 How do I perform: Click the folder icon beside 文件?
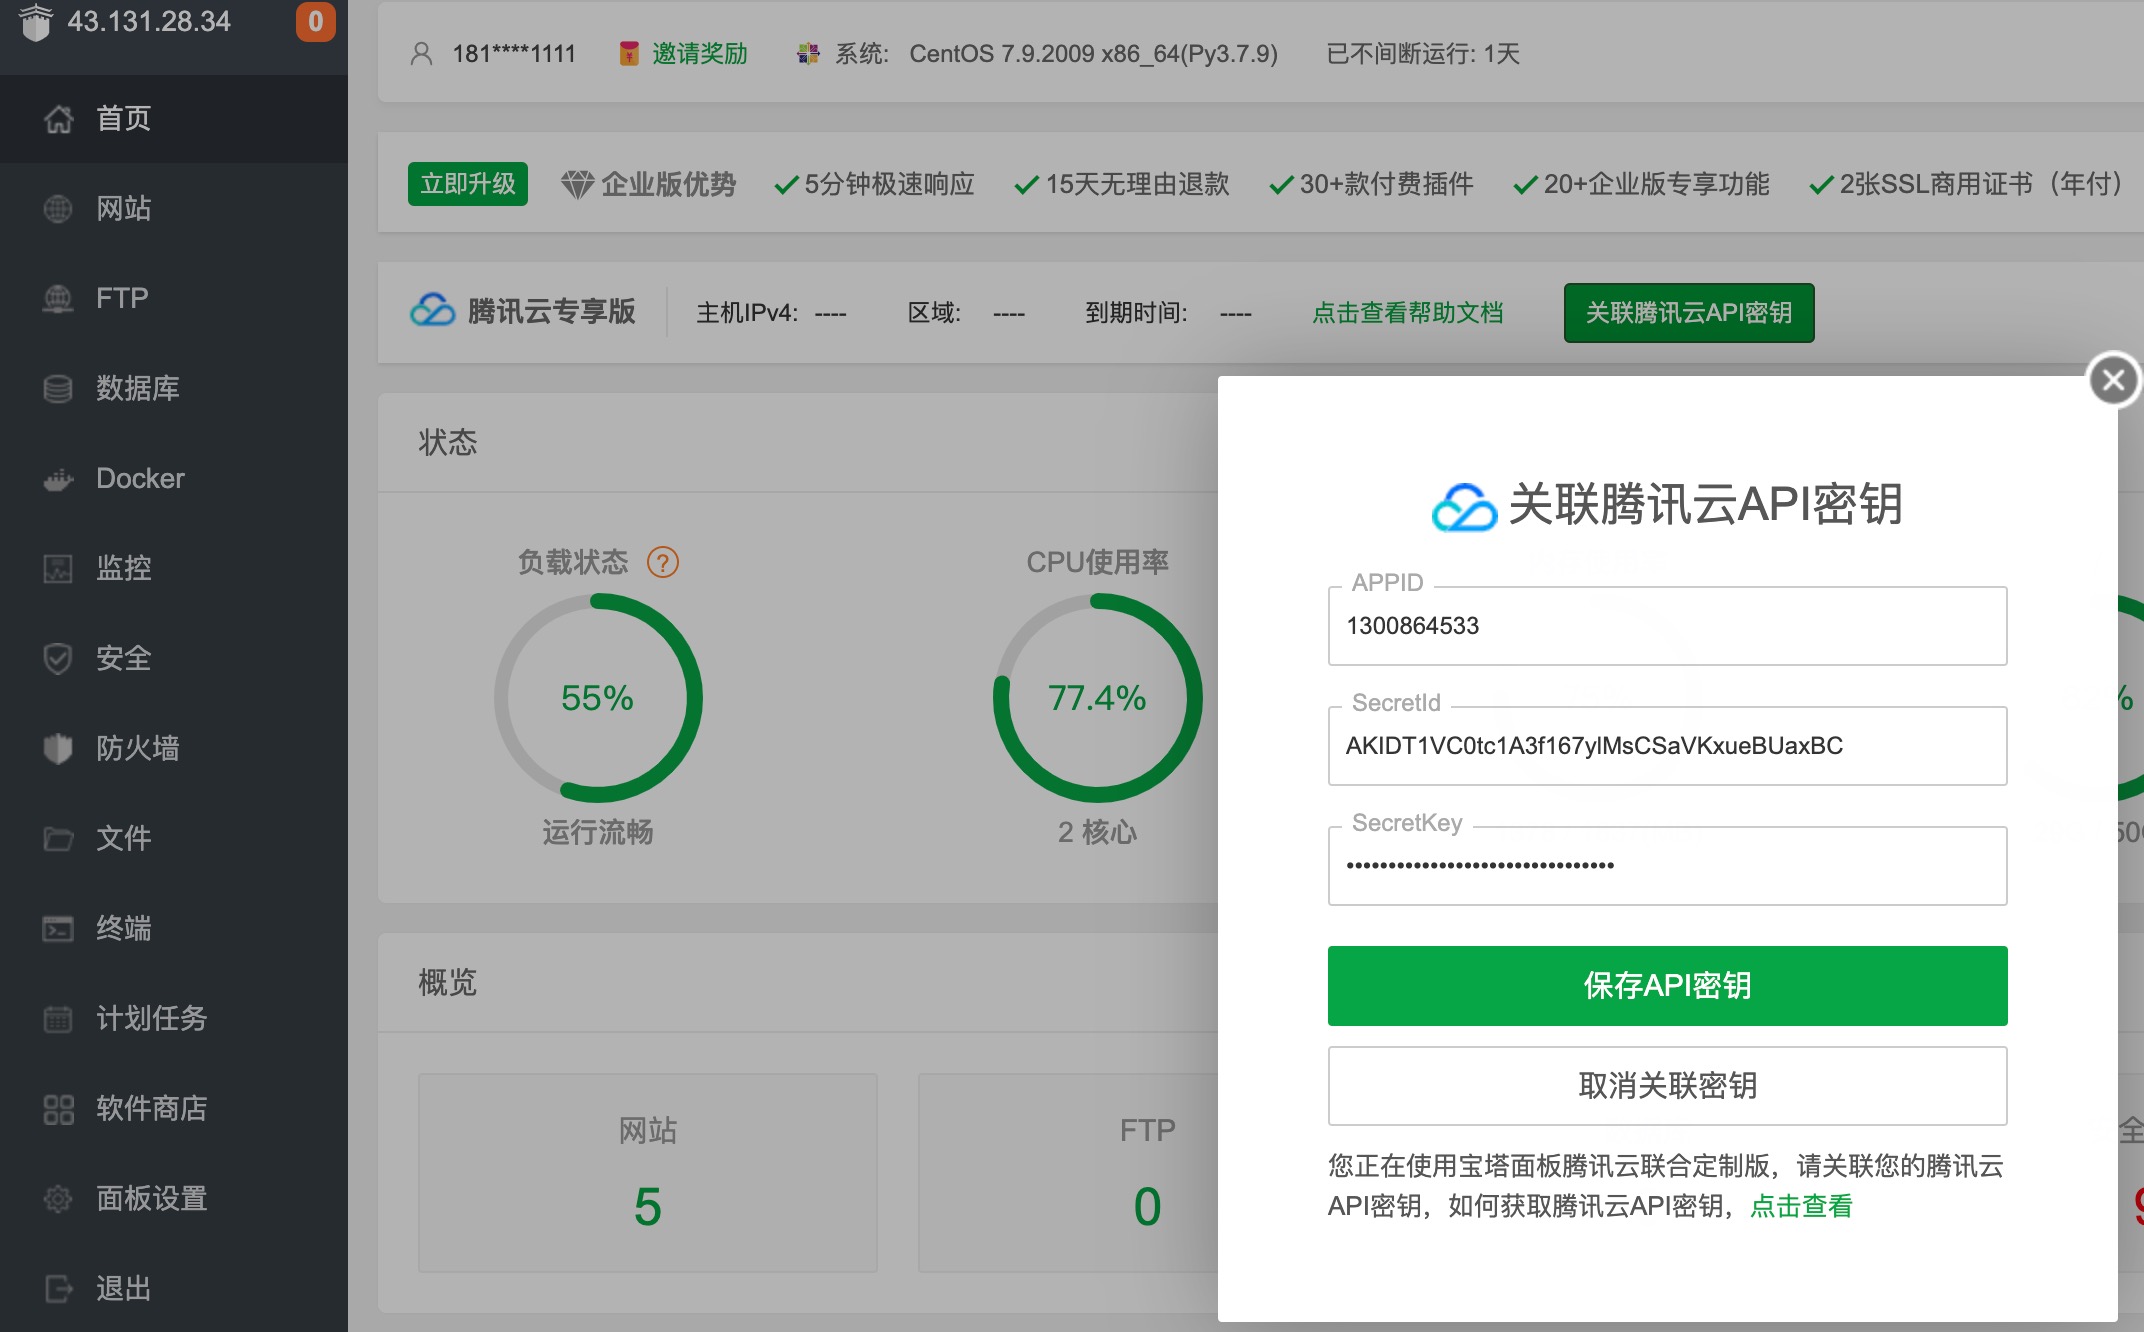coord(58,839)
